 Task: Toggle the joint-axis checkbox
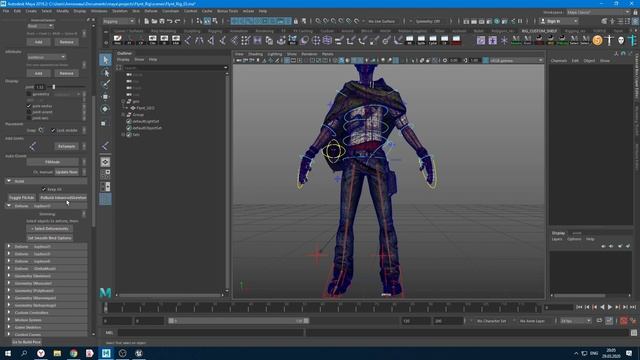(29, 118)
